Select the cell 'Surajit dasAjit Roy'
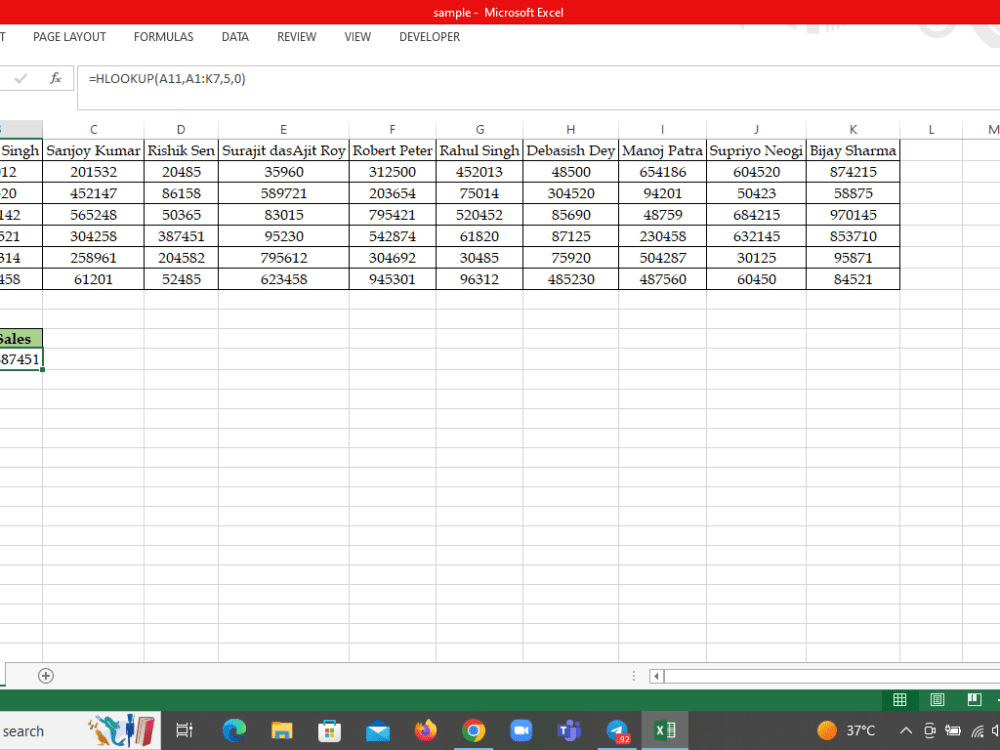 click(284, 151)
